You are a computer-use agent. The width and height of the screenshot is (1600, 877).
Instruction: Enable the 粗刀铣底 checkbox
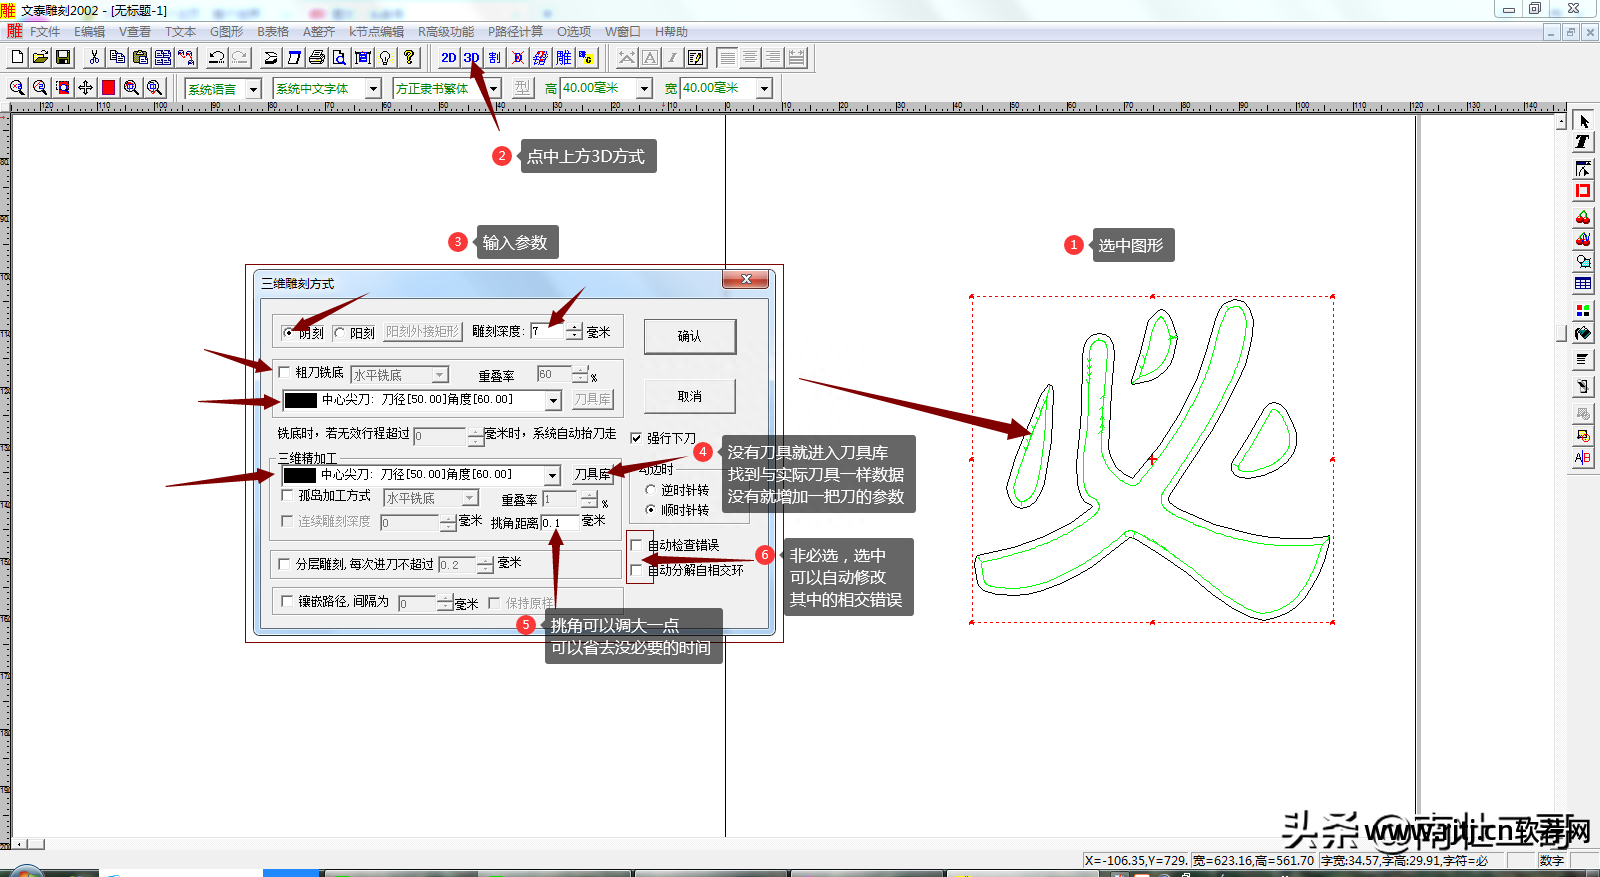point(285,372)
